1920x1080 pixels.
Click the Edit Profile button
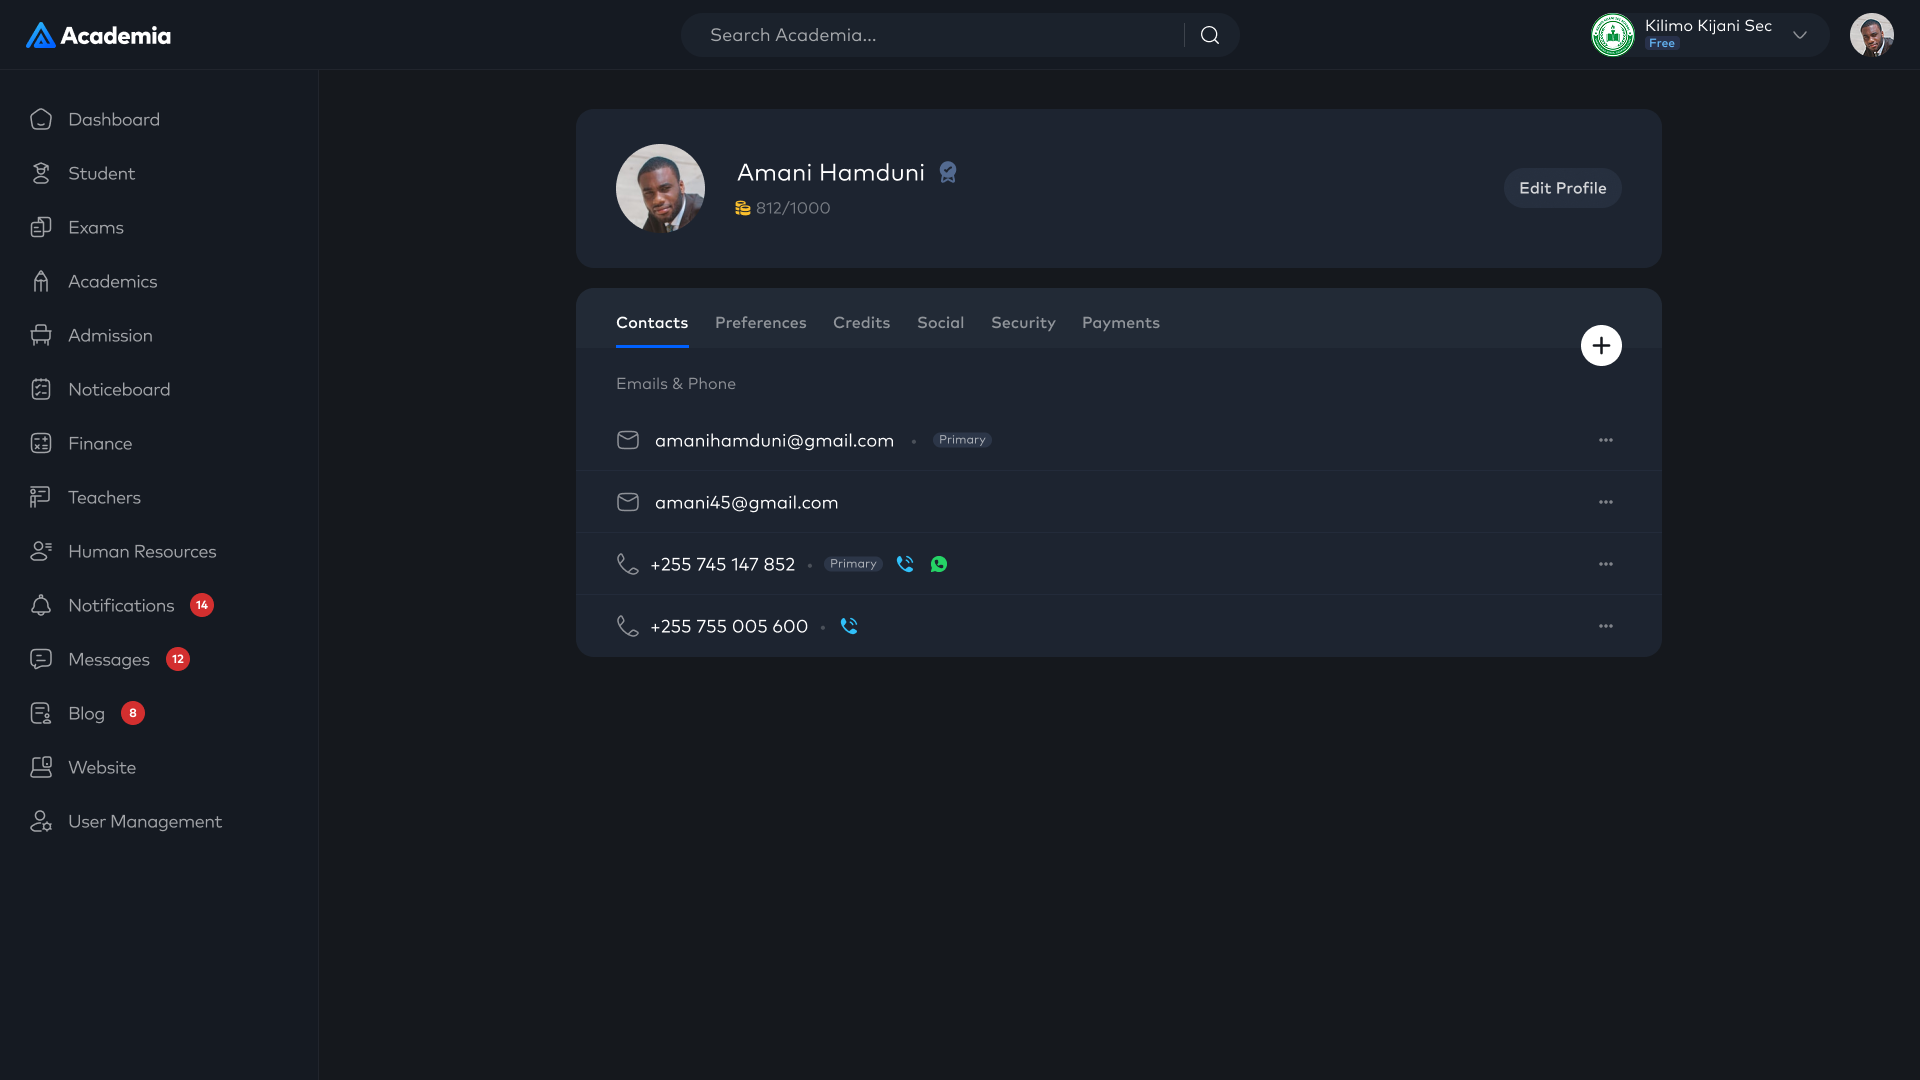click(x=1562, y=188)
